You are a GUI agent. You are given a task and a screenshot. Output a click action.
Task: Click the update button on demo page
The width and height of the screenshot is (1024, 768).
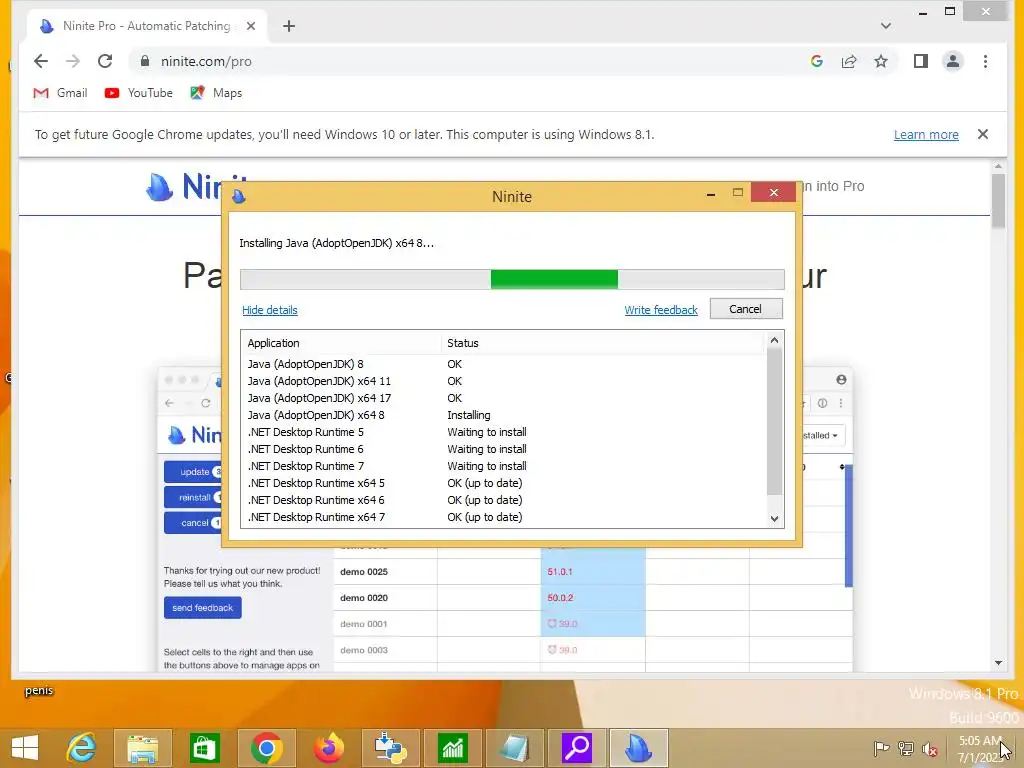tap(193, 472)
